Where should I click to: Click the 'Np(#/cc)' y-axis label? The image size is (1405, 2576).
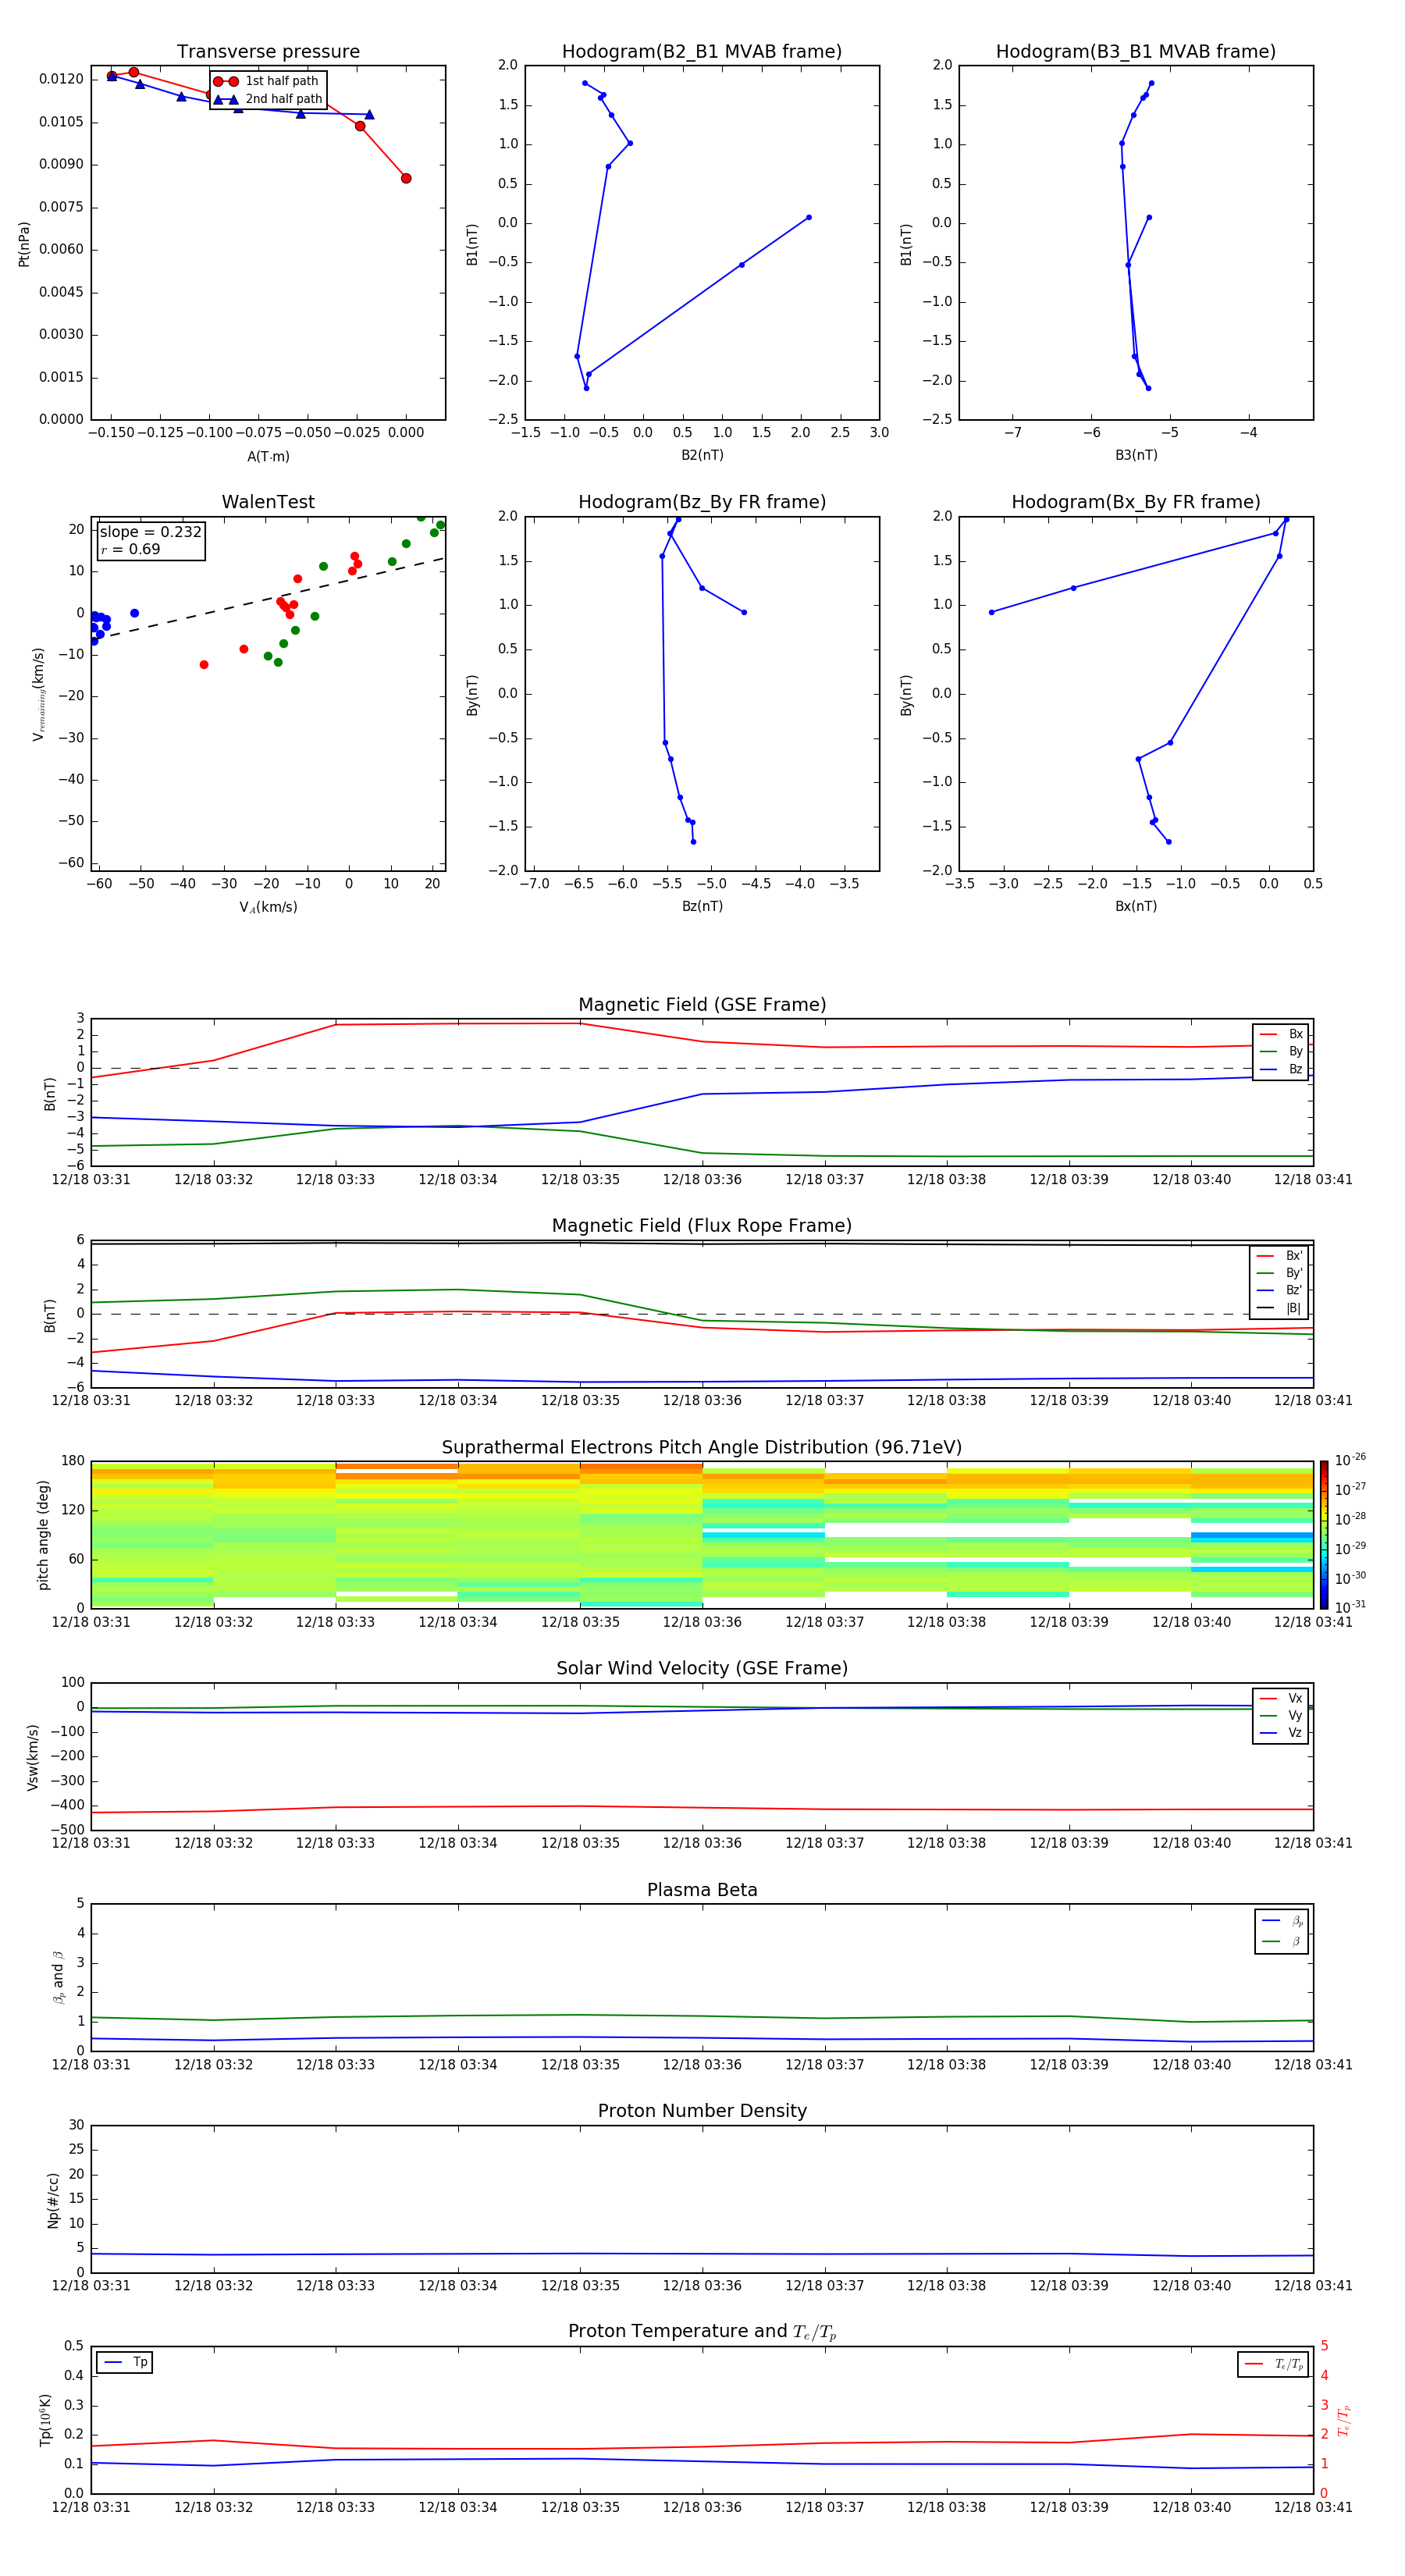point(53,2199)
